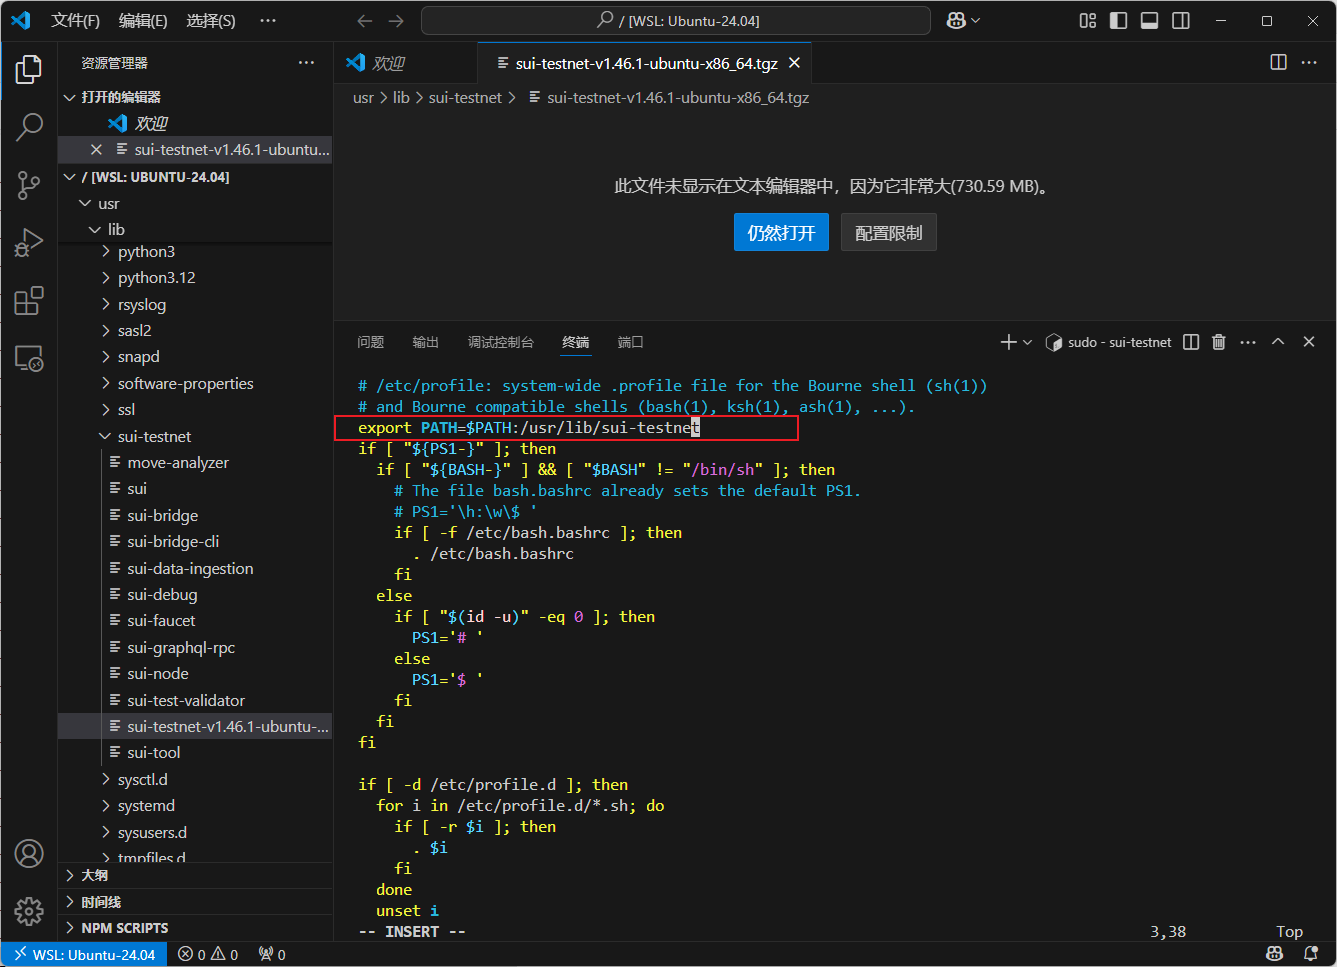
Task: Toggle the bottom panel visibility
Action: tap(1150, 21)
